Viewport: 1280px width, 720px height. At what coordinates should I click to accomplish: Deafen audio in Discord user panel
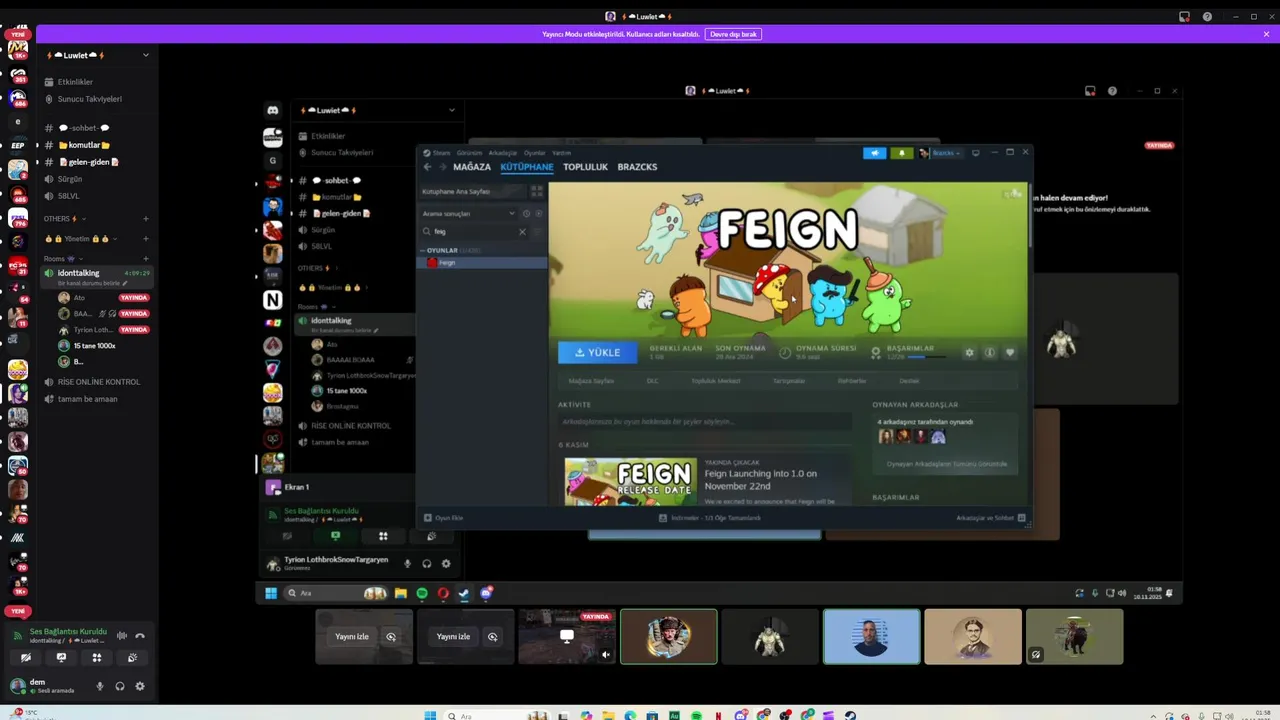(119, 686)
